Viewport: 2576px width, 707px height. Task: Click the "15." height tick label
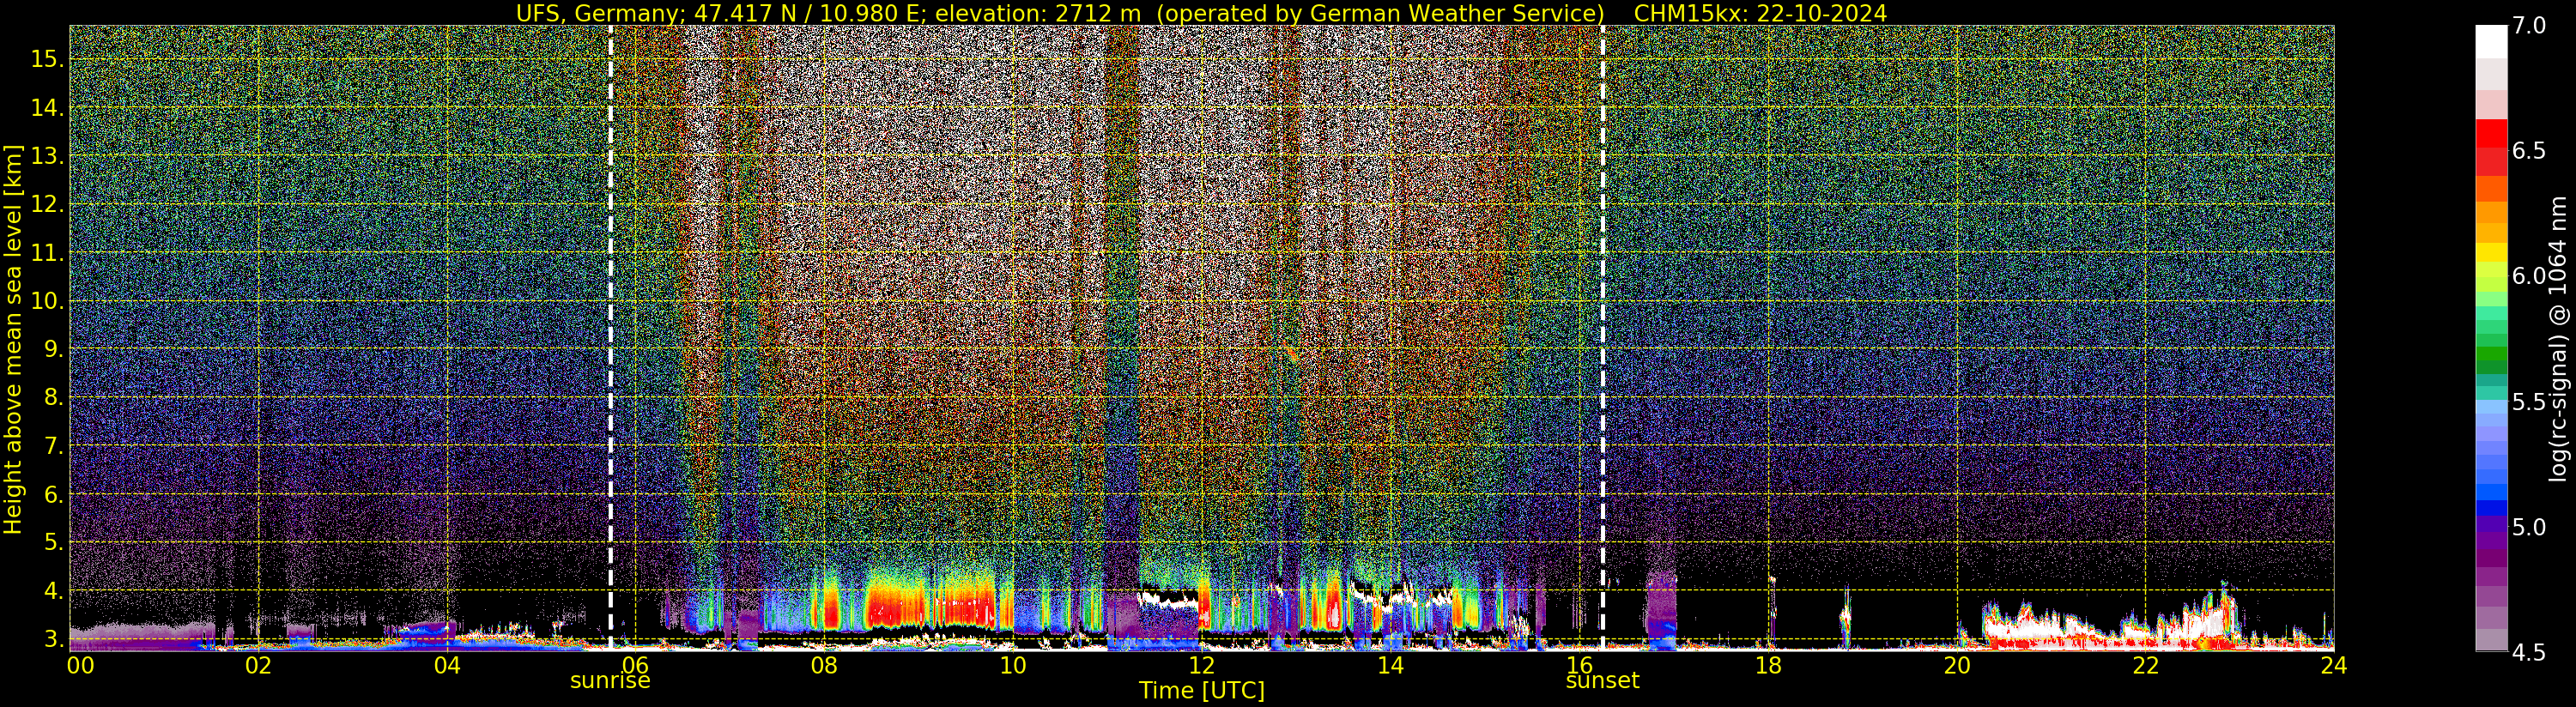(x=47, y=59)
